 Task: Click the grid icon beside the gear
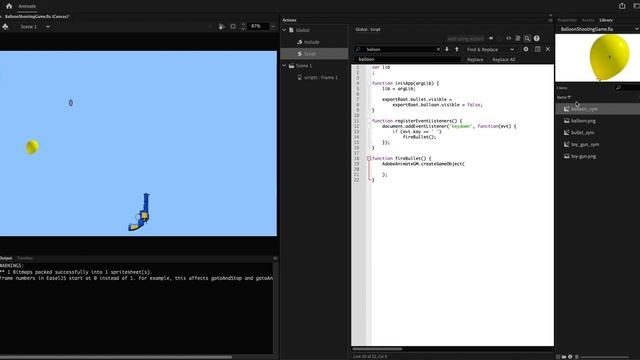pyautogui.click(x=538, y=49)
